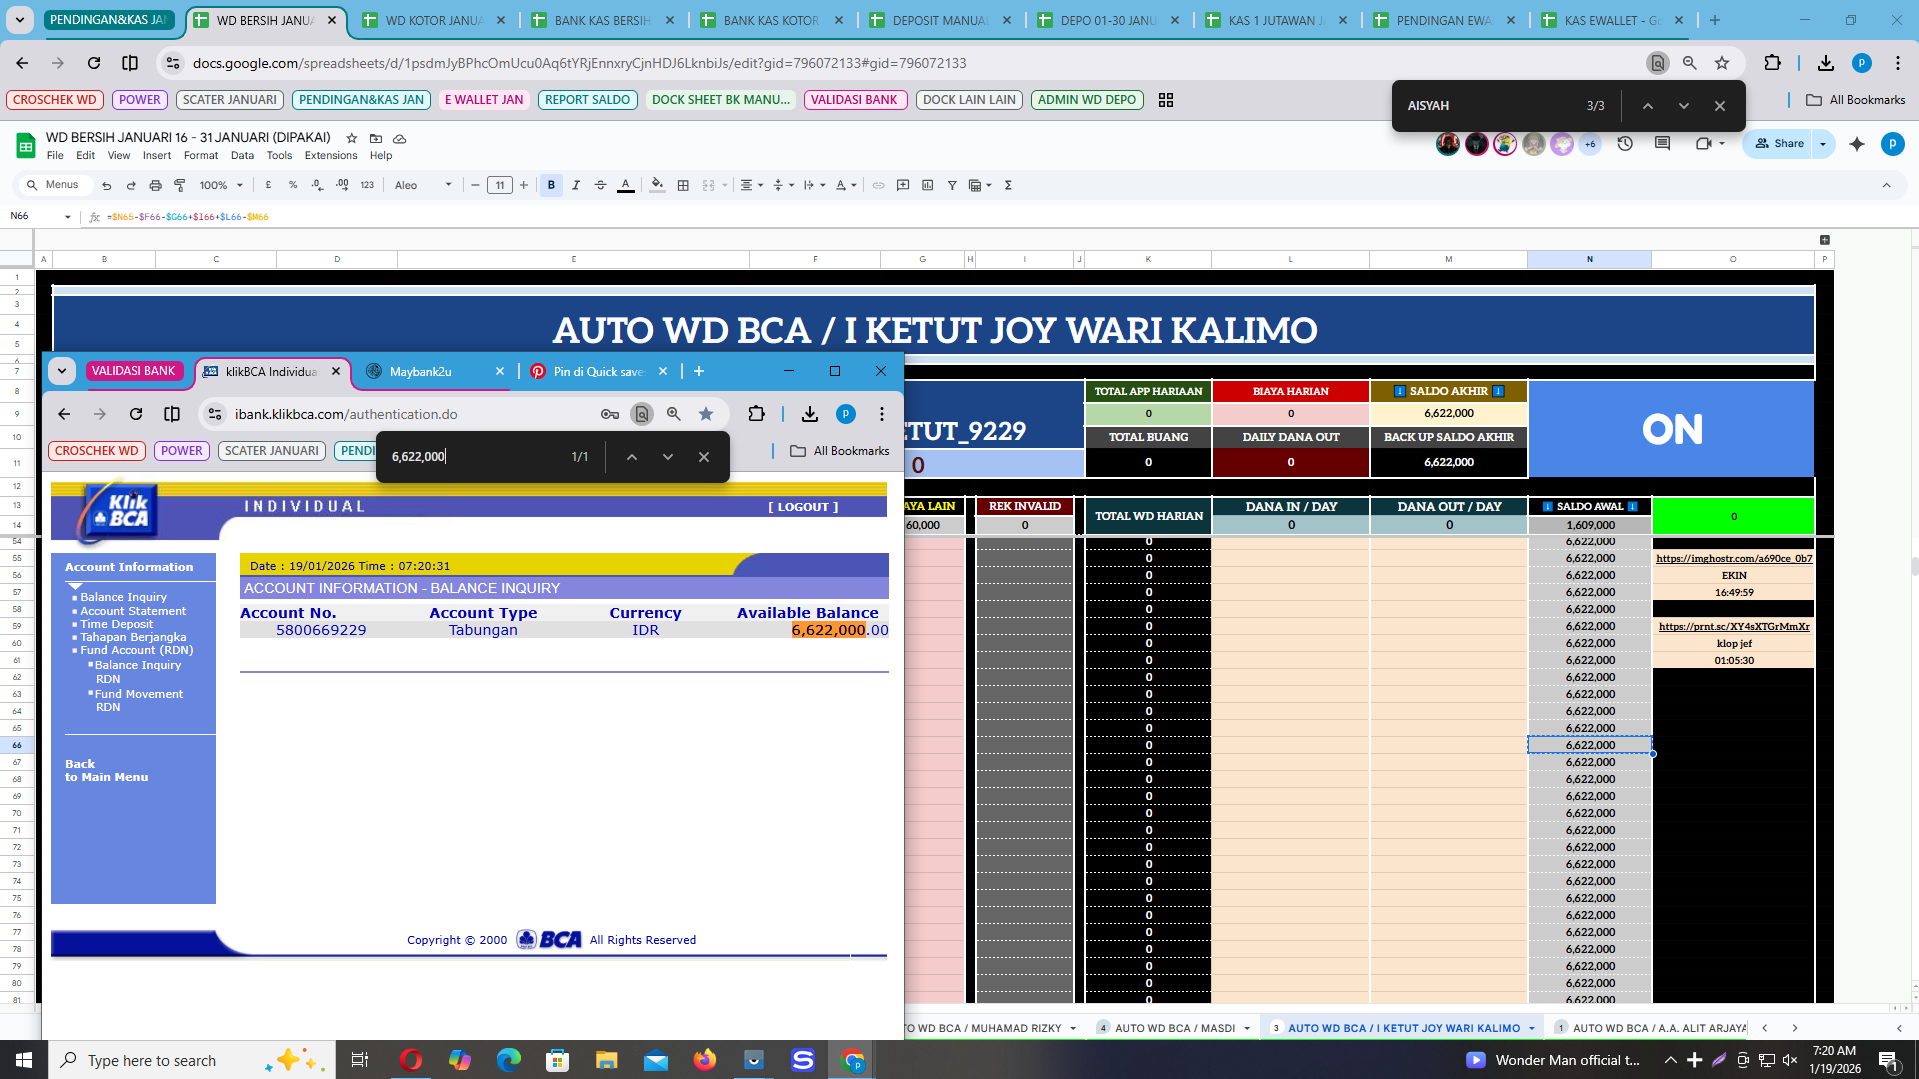Hide the Sheets menus with the collapse chevron
This screenshot has width=1919, height=1079.
[1886, 185]
